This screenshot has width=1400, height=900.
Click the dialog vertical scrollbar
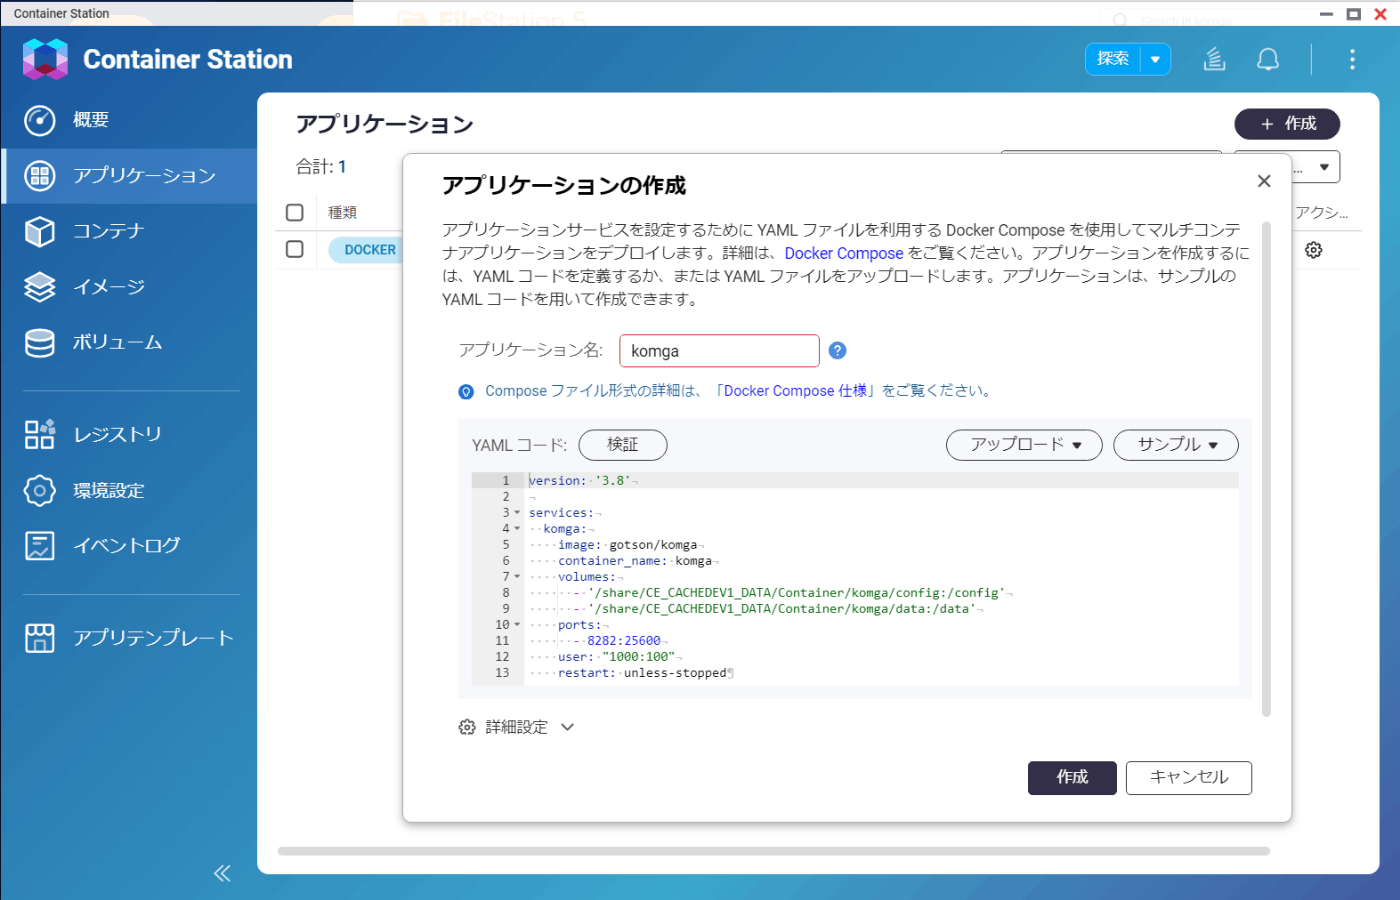(1266, 468)
